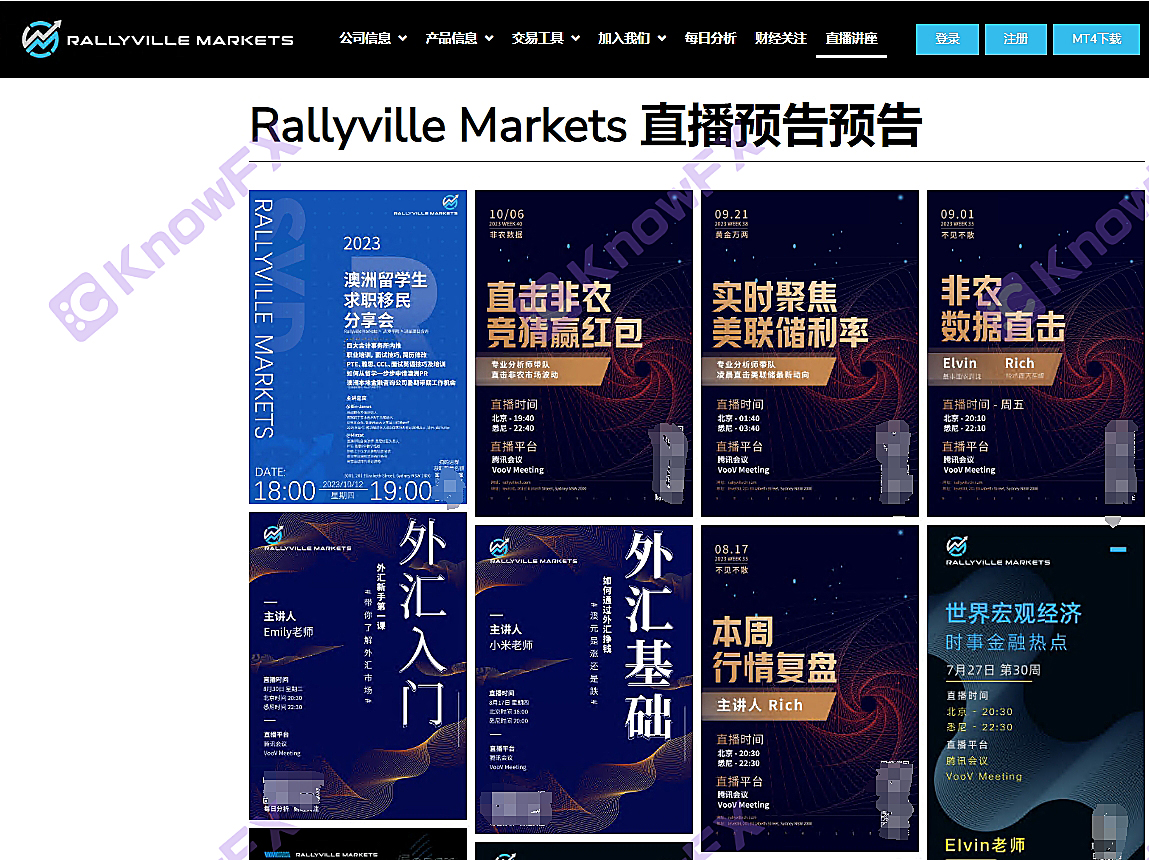Open the 每日分析 menu item
This screenshot has width=1149, height=860.
click(710, 38)
